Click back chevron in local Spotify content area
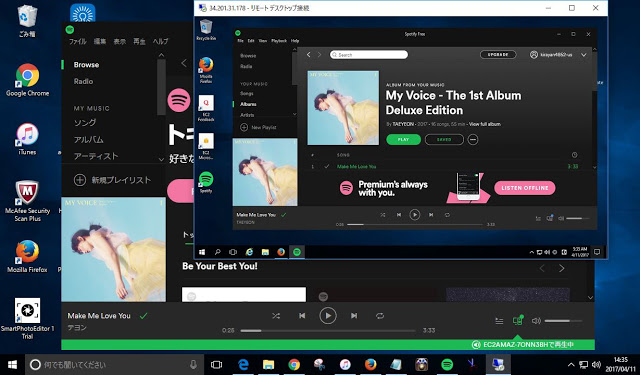The image size is (640, 375). pos(184,63)
